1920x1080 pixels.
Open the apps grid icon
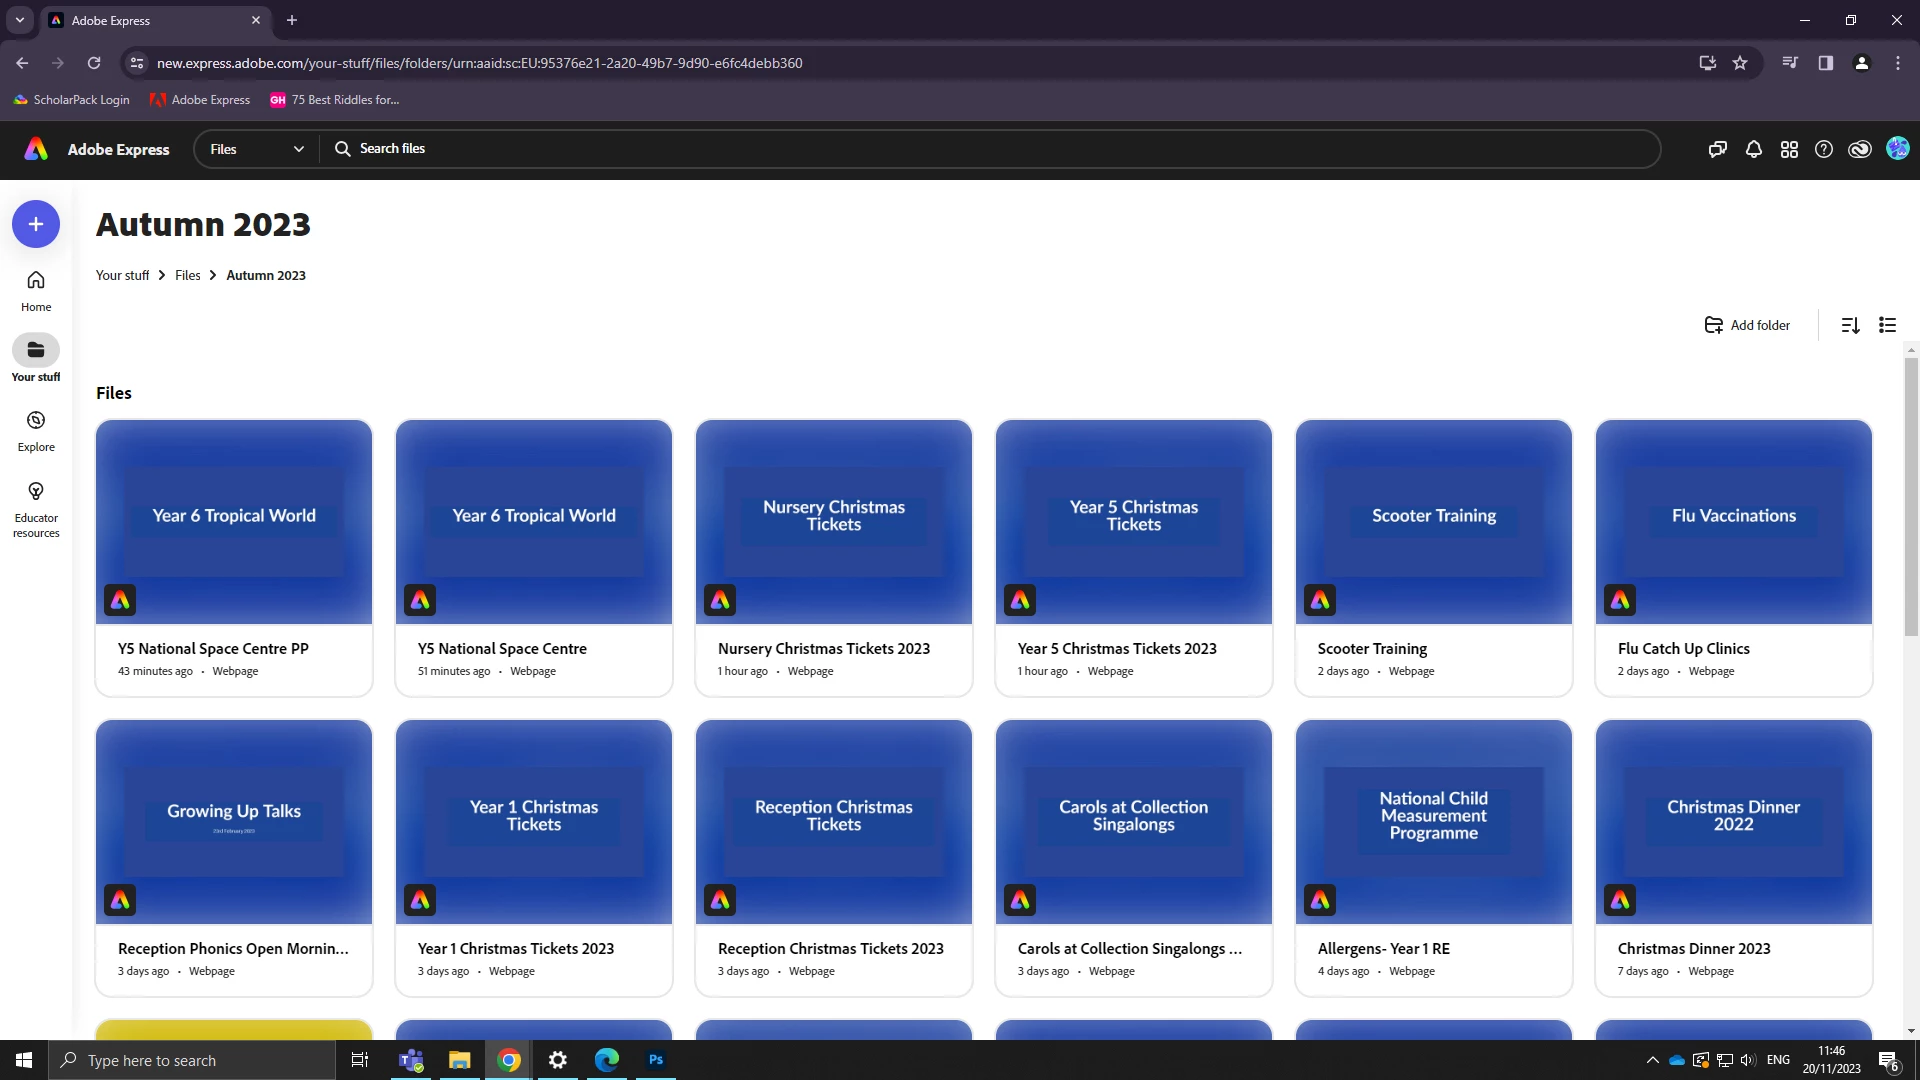point(1789,149)
